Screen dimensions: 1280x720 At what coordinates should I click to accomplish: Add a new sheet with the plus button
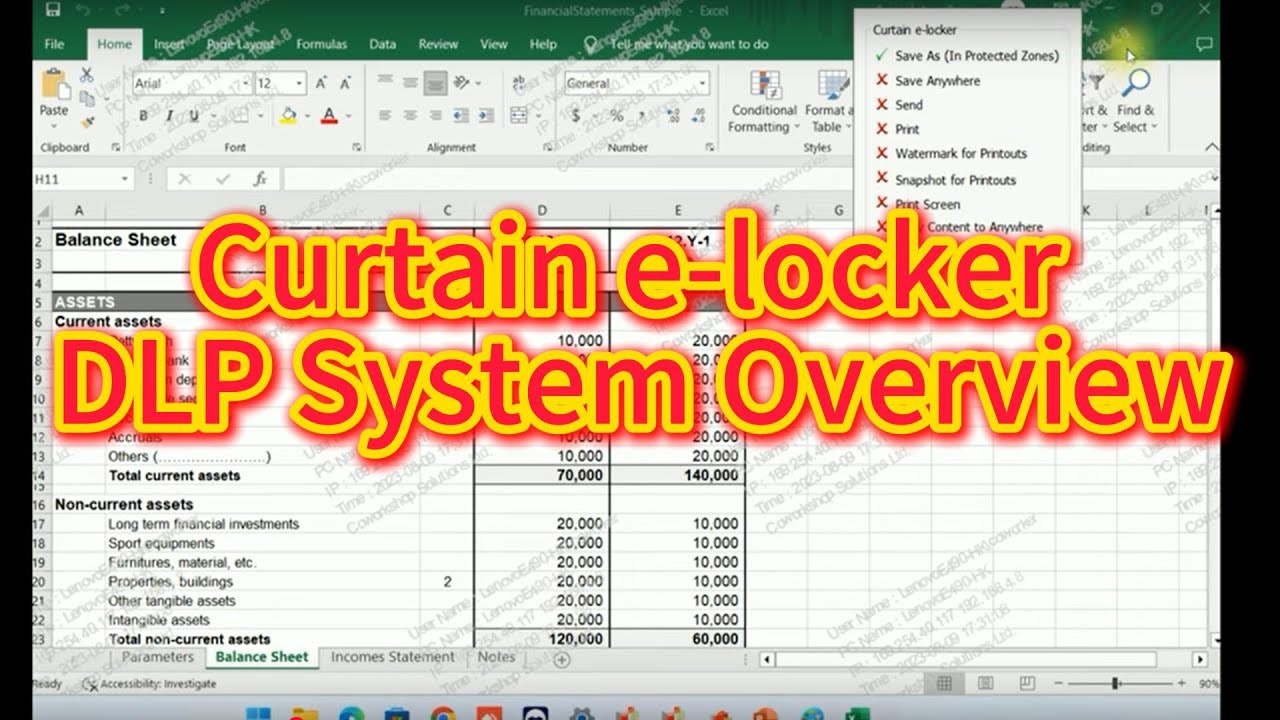(x=562, y=659)
